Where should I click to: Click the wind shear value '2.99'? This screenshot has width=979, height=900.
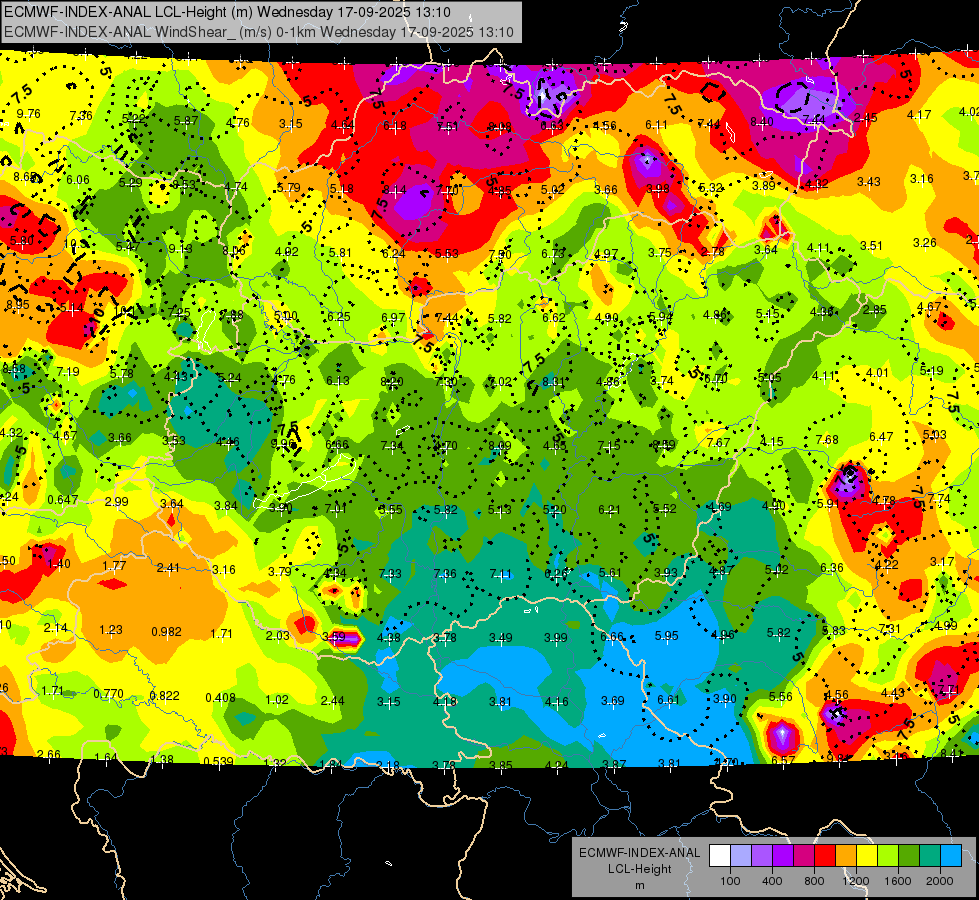tap(117, 502)
